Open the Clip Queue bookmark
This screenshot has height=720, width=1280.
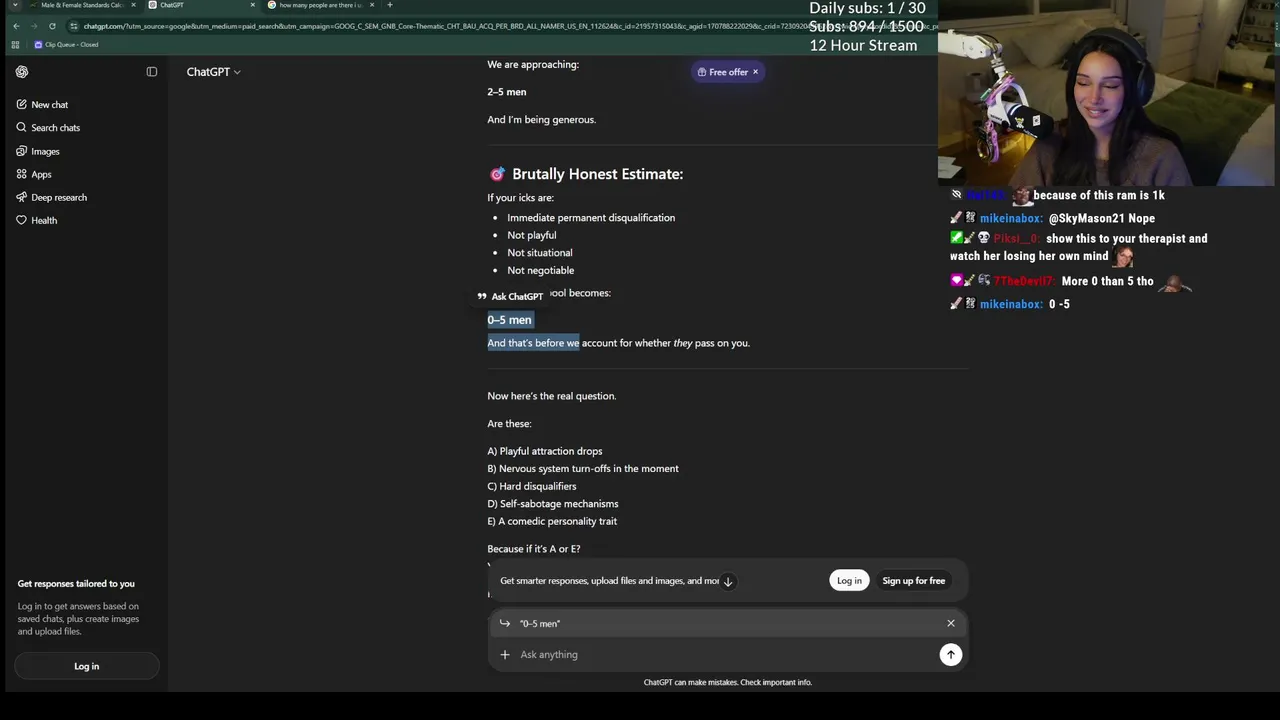66,45
